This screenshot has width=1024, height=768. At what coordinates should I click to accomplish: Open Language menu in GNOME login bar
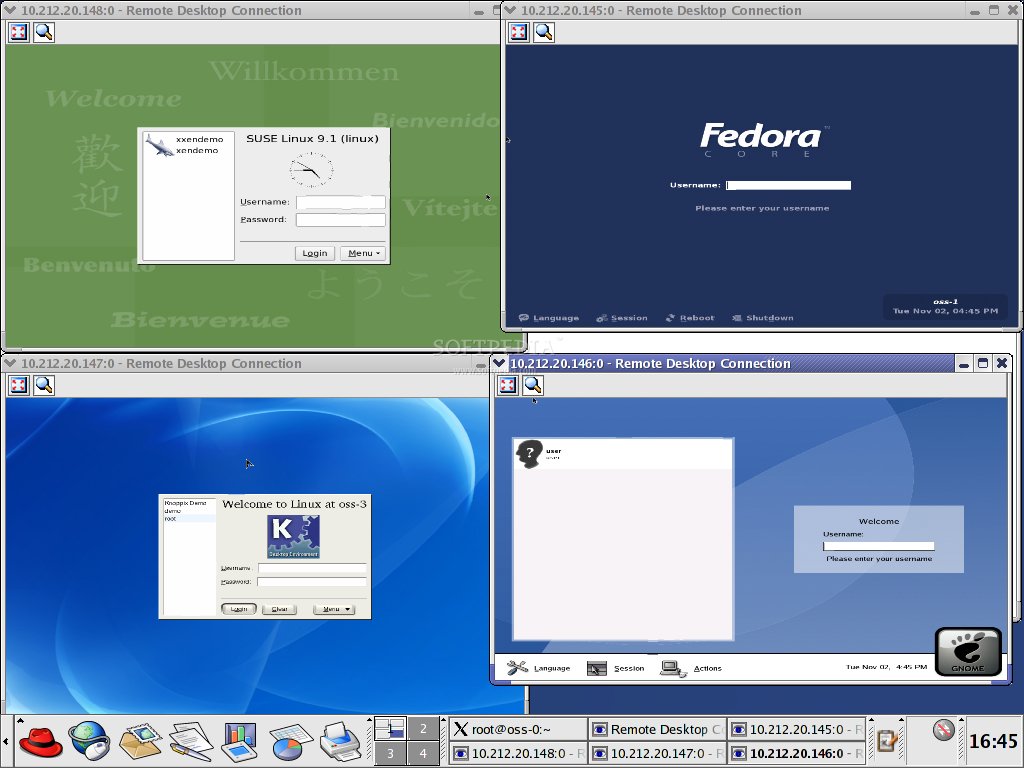[539, 668]
